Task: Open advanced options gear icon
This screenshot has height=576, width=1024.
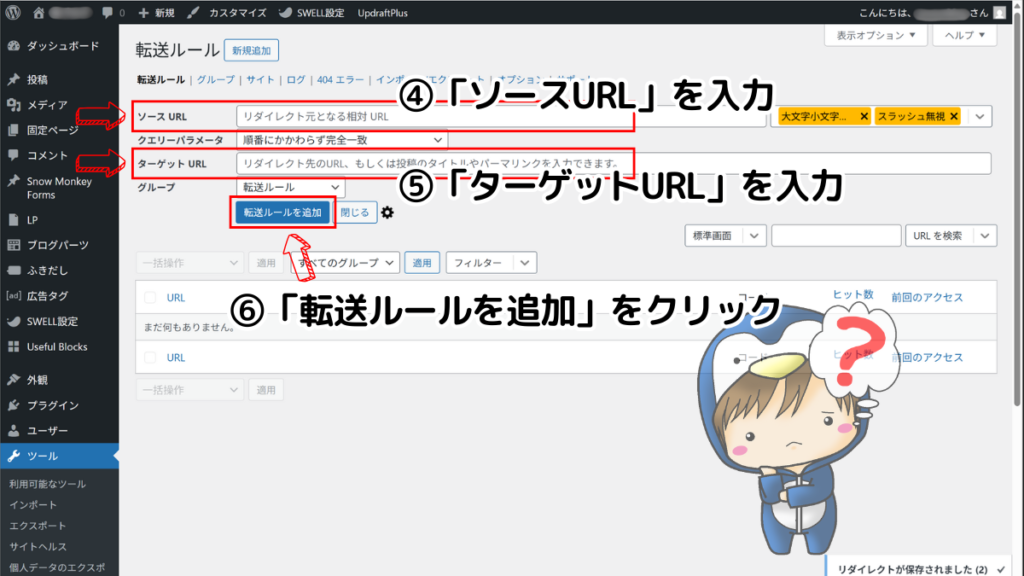Action: click(387, 212)
